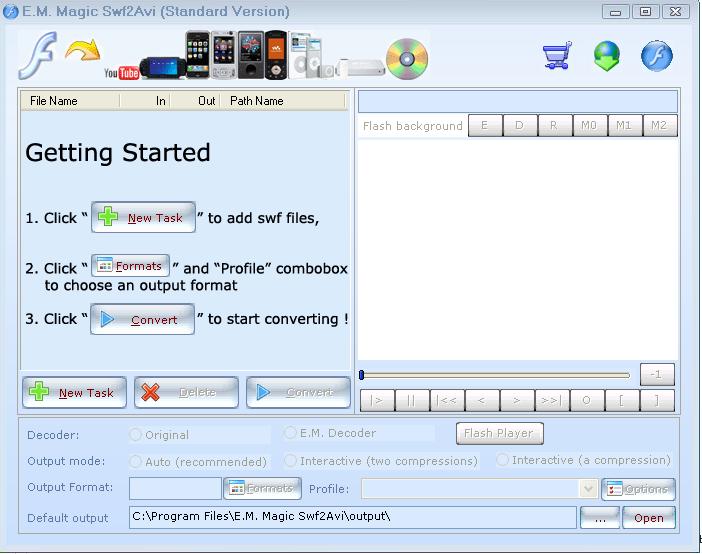Click green plus icon on bottom New Task
702x554 pixels.
coord(39,391)
